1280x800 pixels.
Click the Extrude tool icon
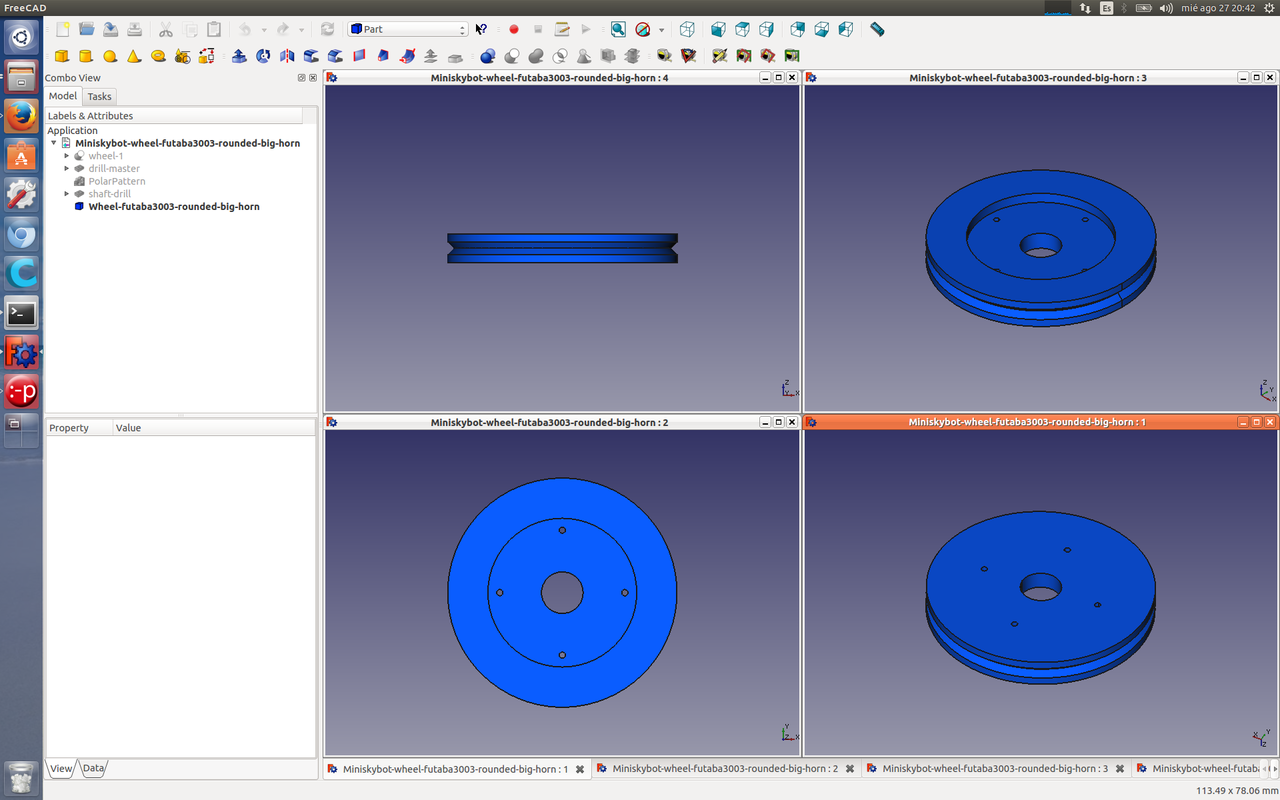click(239, 56)
